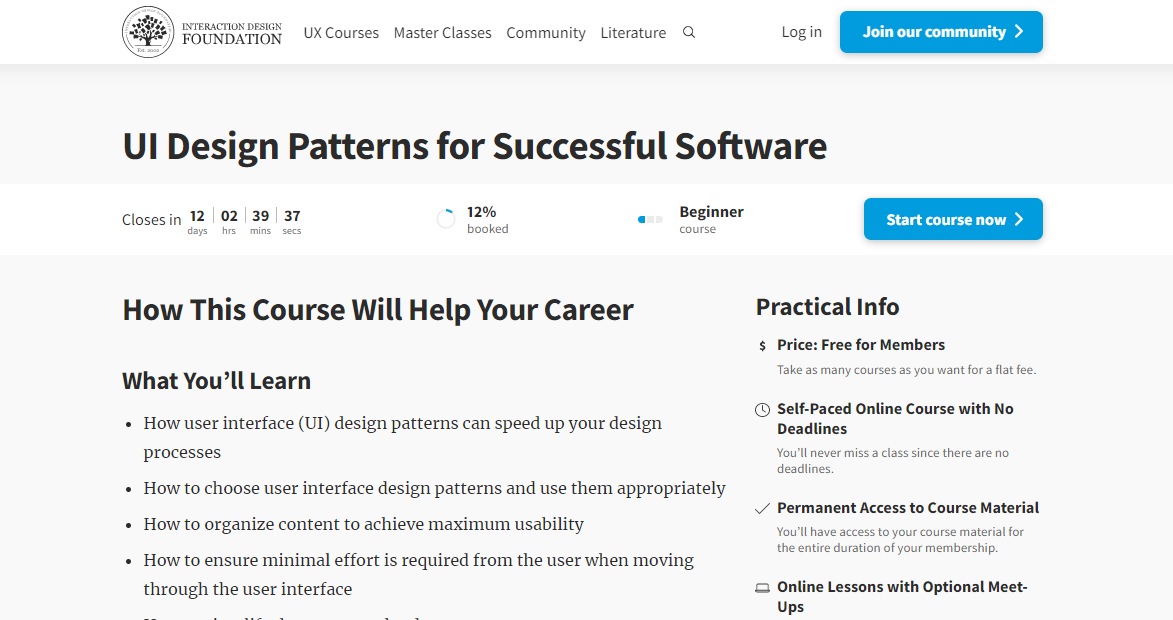Click the Start course now button
This screenshot has width=1173, height=620.
[953, 219]
